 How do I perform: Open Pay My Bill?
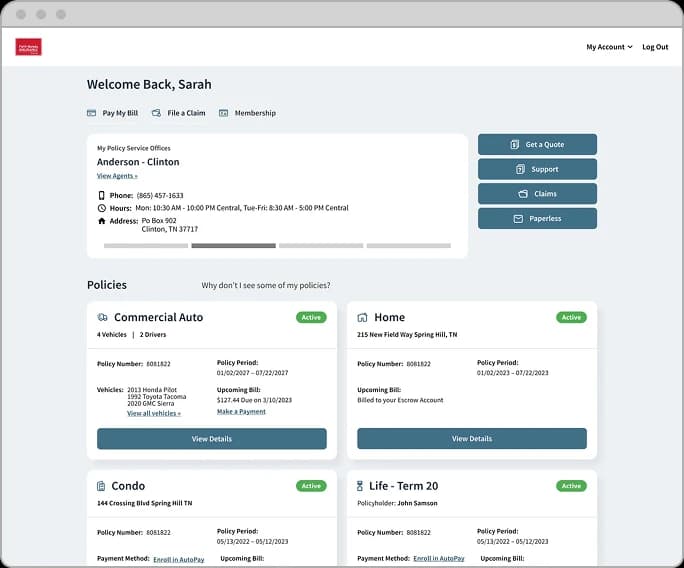pyautogui.click(x=120, y=113)
